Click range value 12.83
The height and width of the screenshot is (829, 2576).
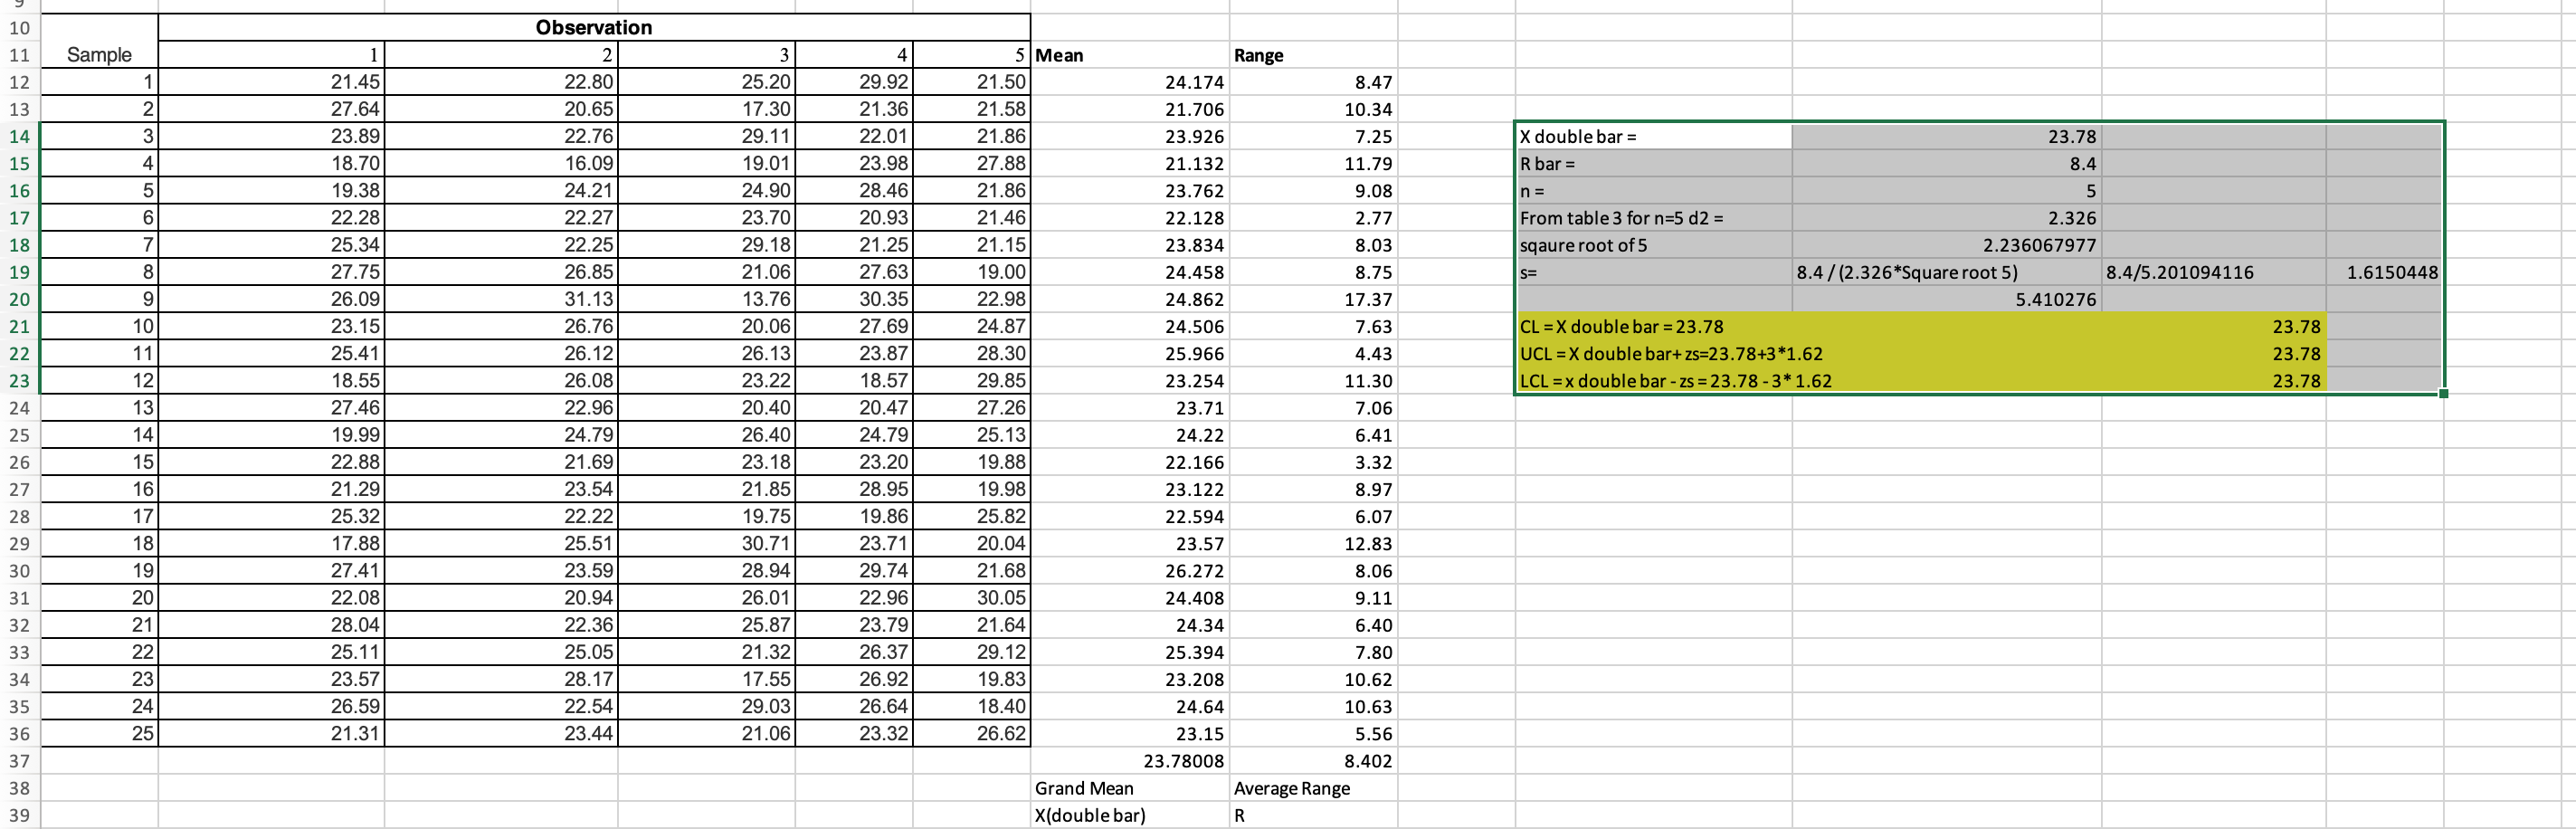pyautogui.click(x=1313, y=543)
